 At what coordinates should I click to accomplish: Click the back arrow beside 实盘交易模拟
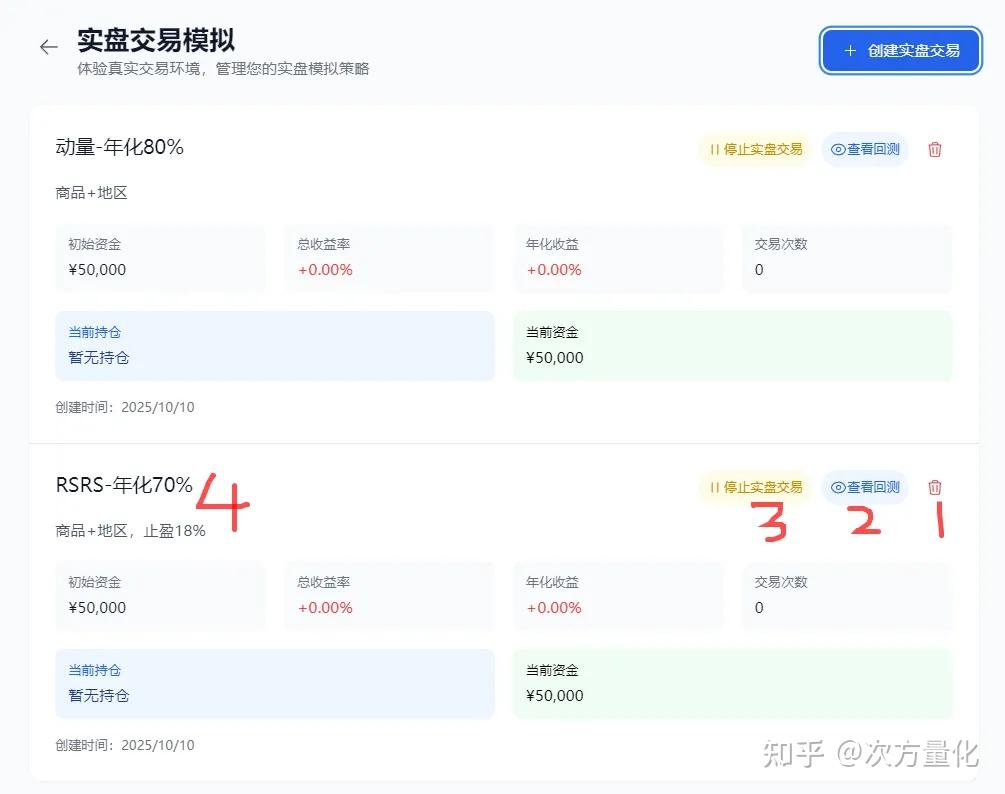coord(48,47)
